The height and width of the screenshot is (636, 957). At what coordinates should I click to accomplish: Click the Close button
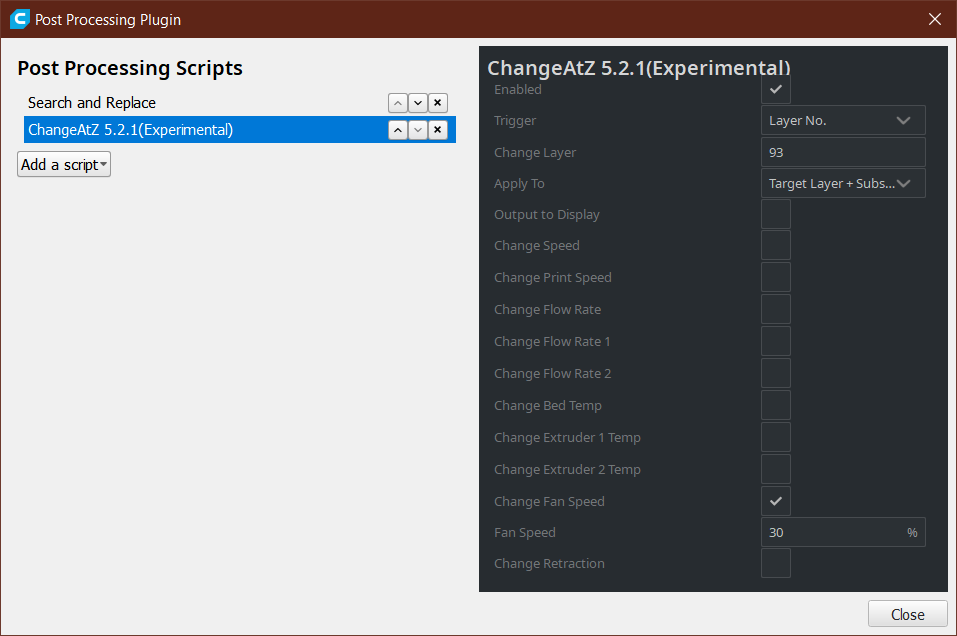tap(908, 614)
